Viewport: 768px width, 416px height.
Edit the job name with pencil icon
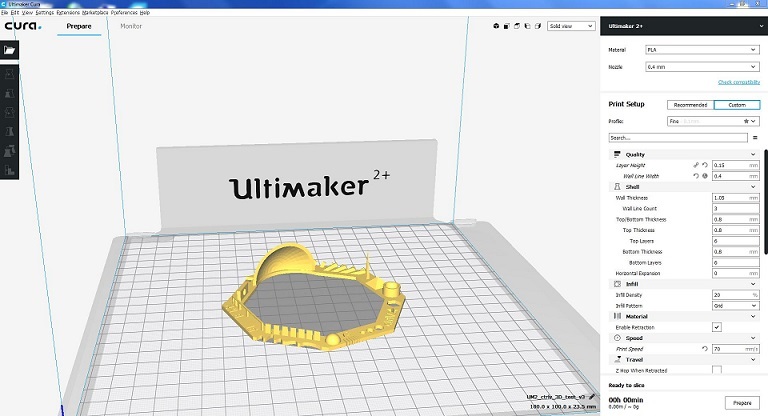click(x=592, y=396)
